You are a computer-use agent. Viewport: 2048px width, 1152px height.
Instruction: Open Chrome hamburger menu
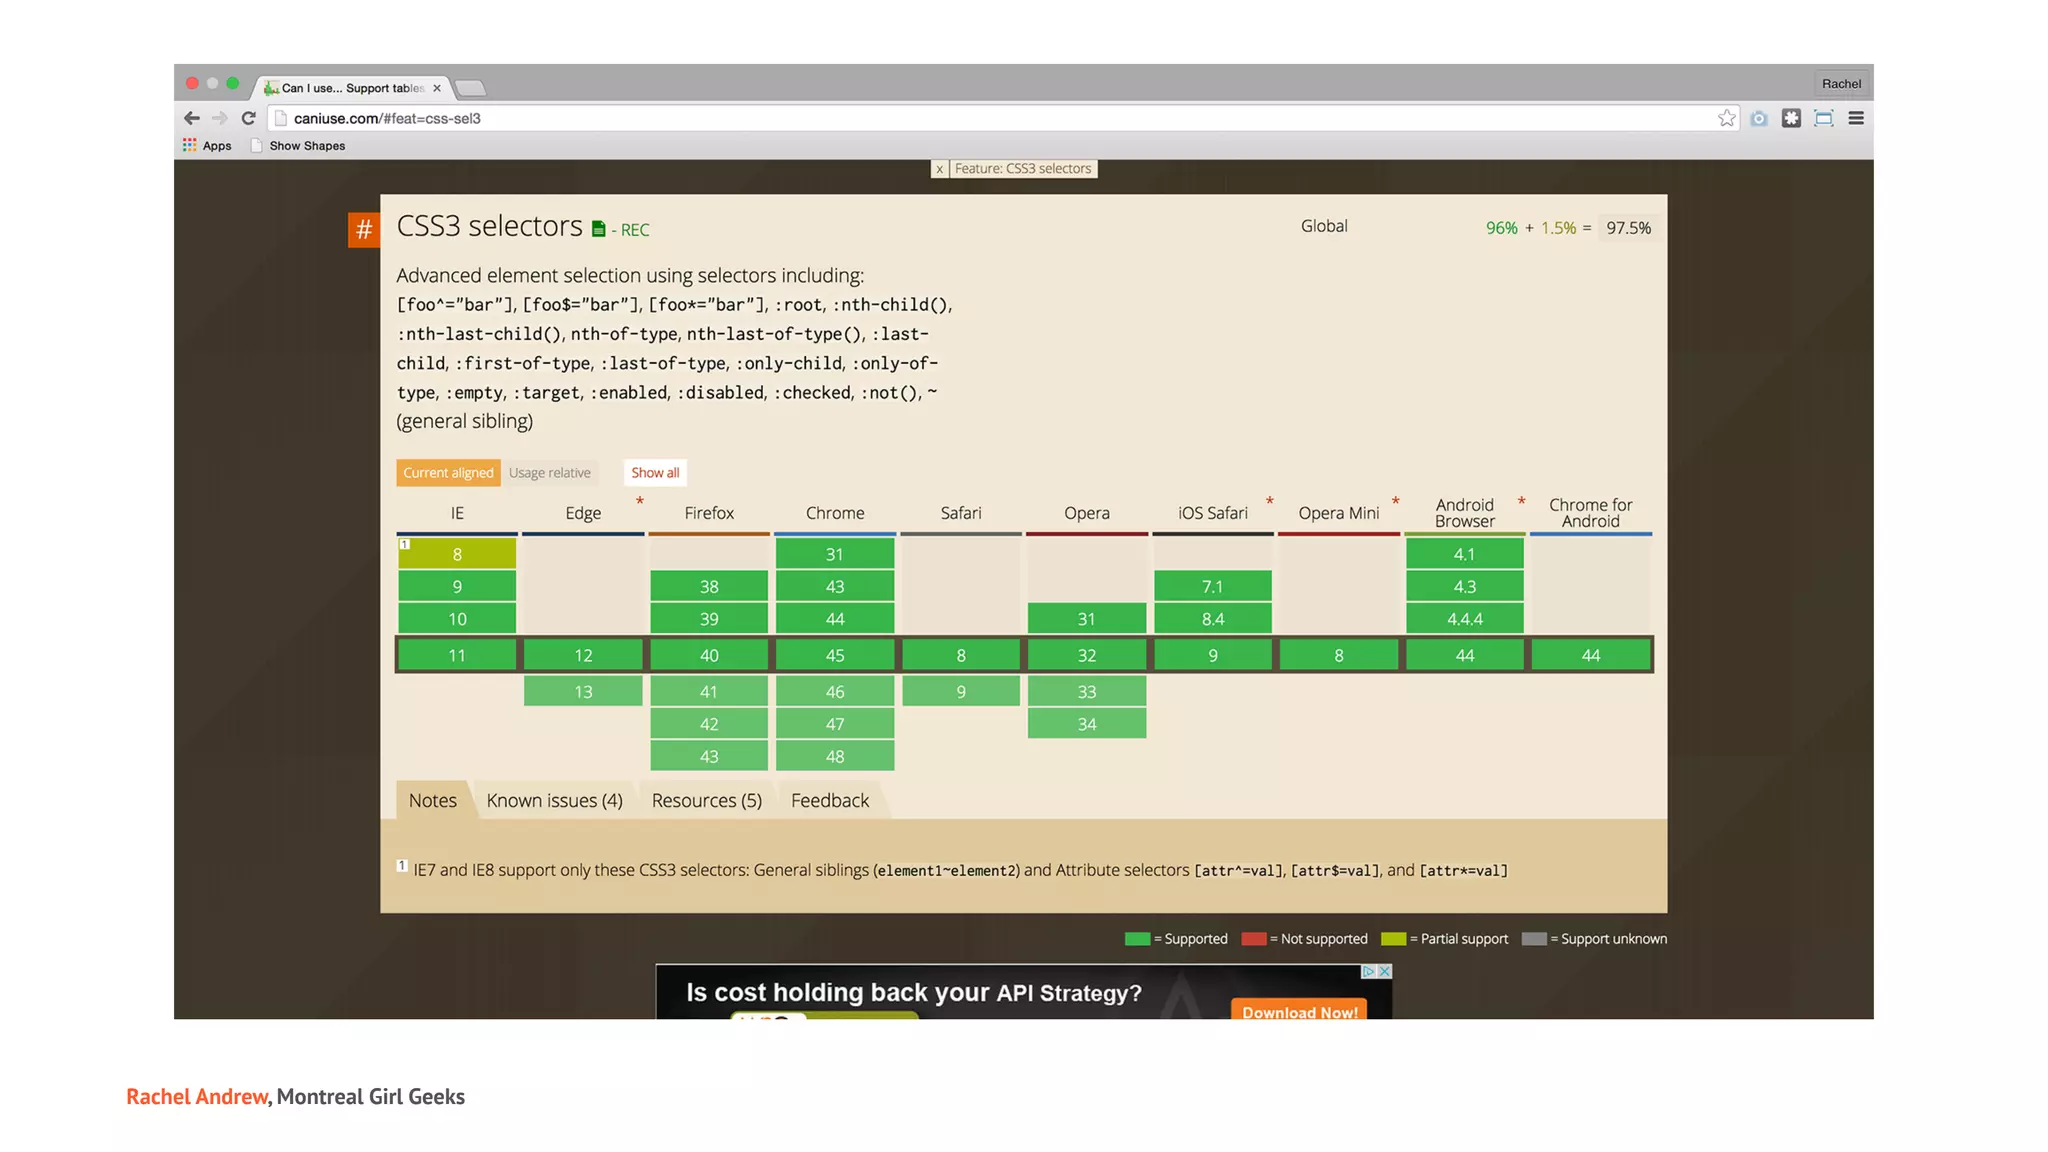click(1856, 118)
